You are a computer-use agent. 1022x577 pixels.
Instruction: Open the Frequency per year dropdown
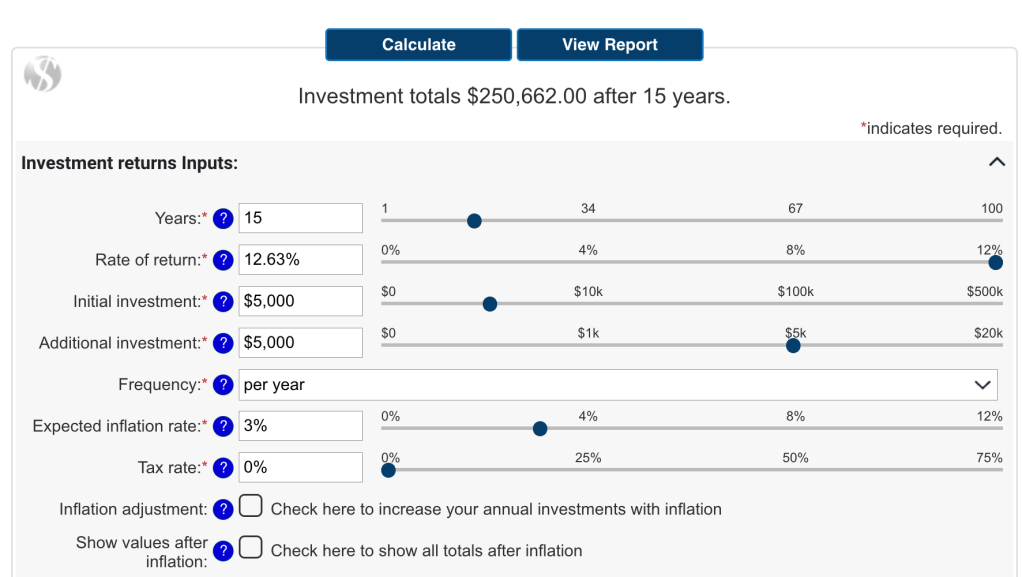(x=617, y=385)
